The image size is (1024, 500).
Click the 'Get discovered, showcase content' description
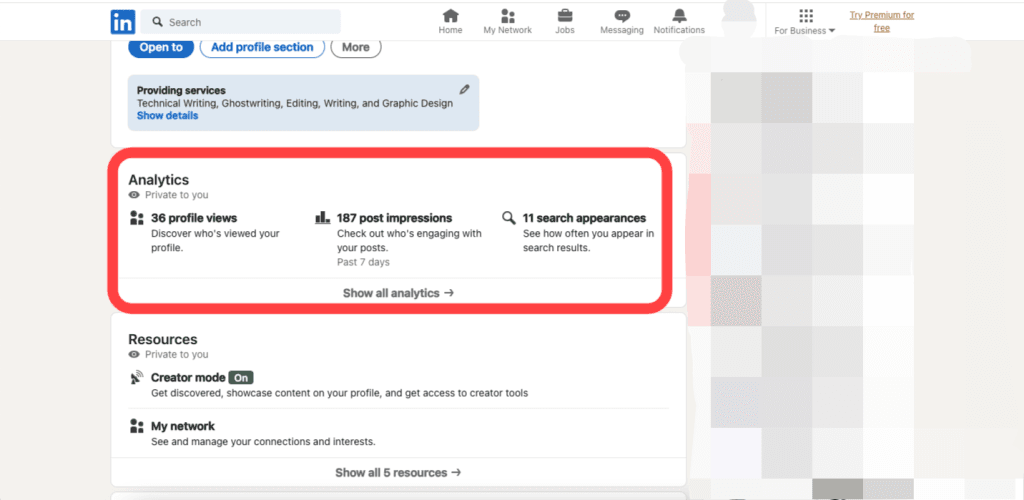(340, 393)
